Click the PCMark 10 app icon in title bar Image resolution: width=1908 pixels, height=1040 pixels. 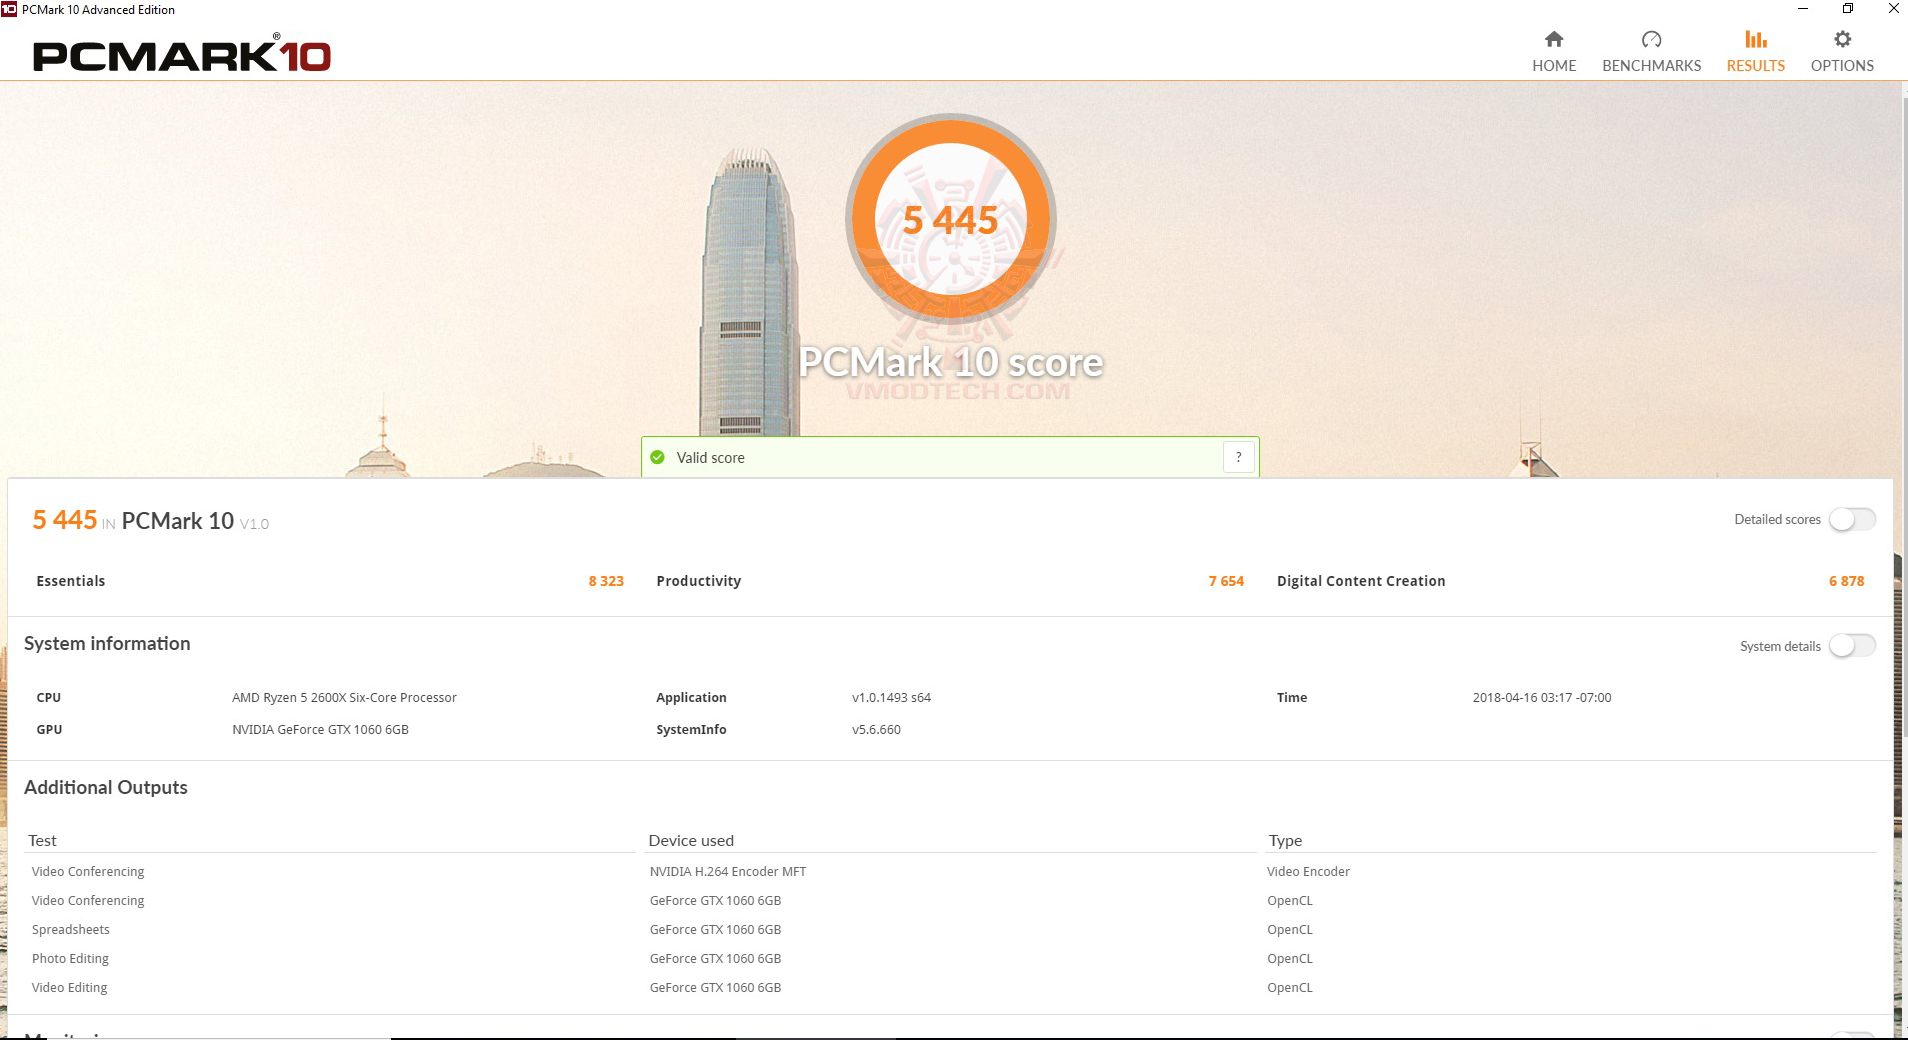click(9, 9)
